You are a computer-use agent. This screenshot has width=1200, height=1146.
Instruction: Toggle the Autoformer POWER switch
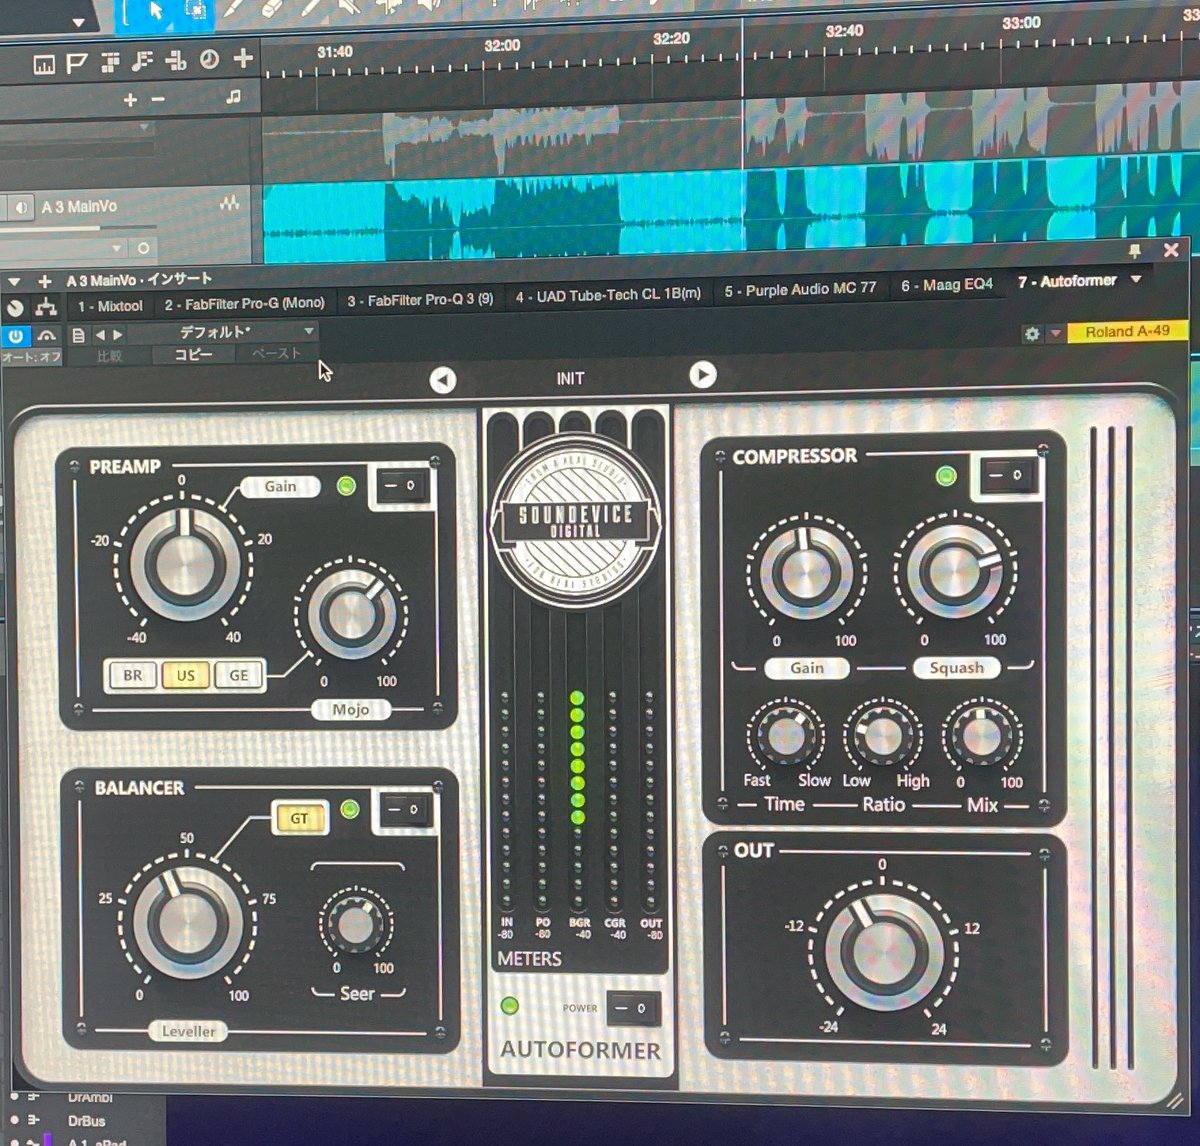pos(633,1007)
